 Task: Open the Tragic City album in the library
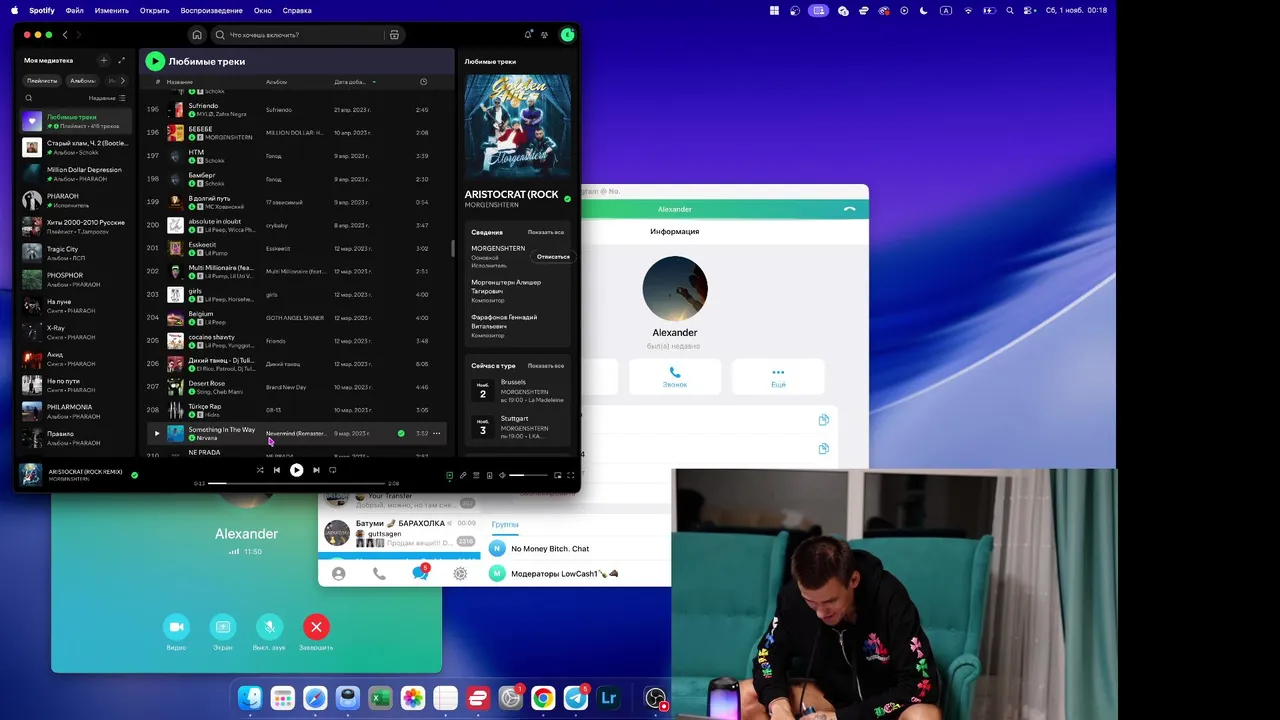point(76,253)
